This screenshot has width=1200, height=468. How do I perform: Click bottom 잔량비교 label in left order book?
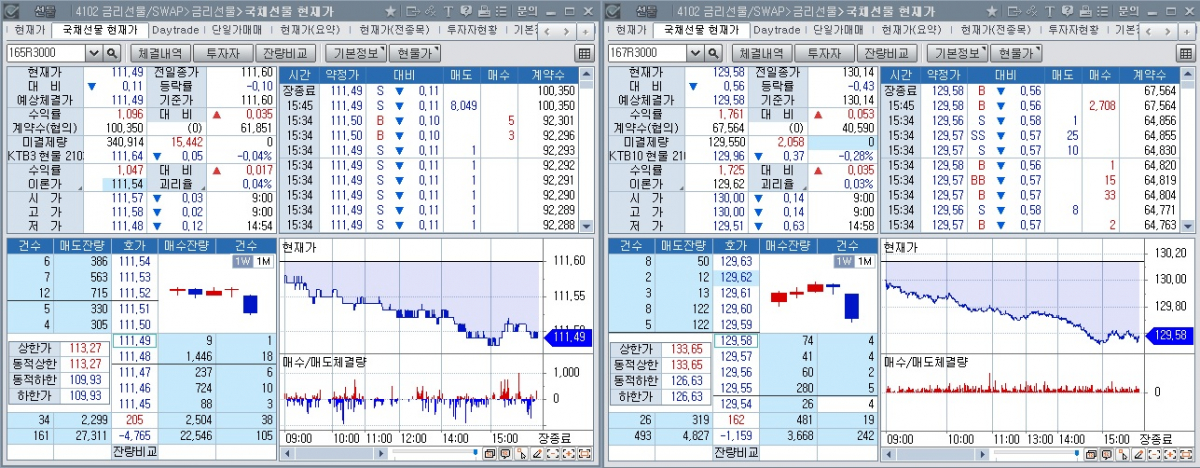tap(135, 452)
